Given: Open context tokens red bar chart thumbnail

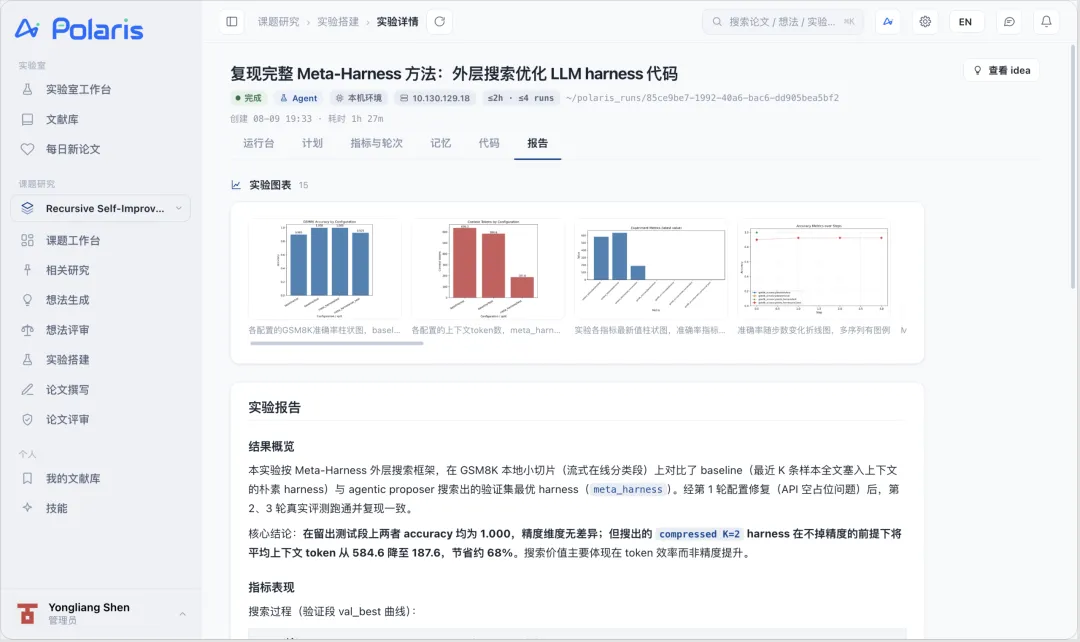Looking at the screenshot, I should 488,269.
